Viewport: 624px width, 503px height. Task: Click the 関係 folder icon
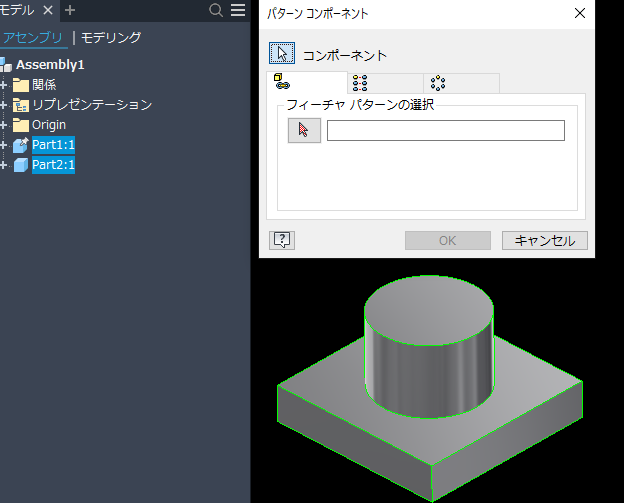[x=21, y=85]
